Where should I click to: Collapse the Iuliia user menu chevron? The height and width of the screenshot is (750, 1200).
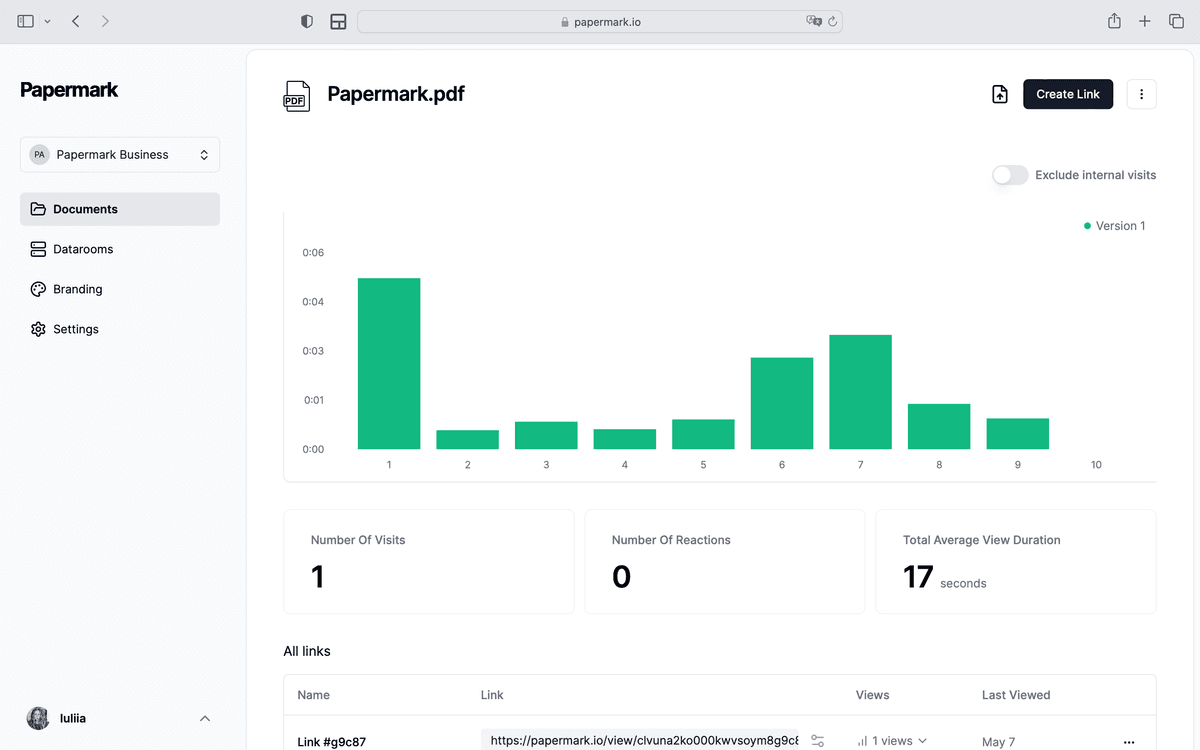(x=205, y=718)
